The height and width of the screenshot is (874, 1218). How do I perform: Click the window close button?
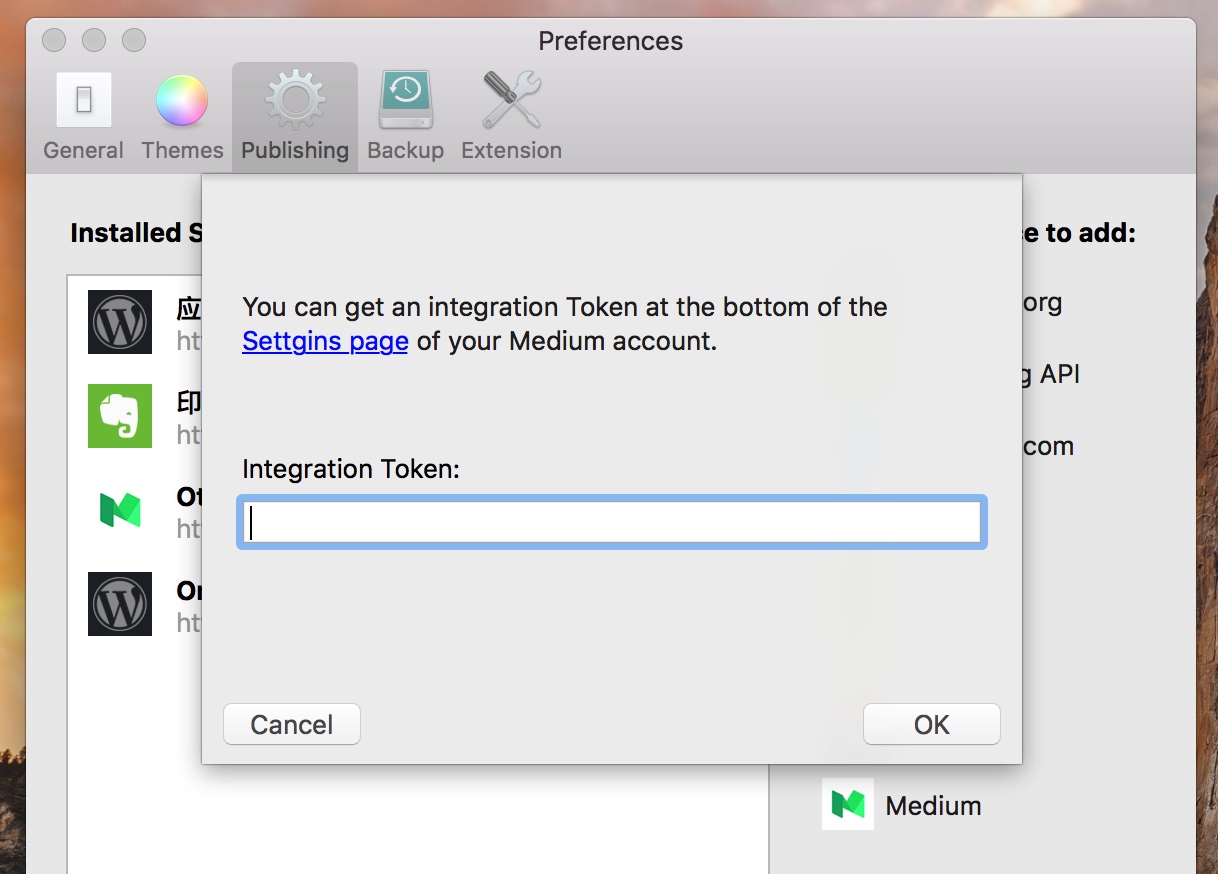click(54, 40)
